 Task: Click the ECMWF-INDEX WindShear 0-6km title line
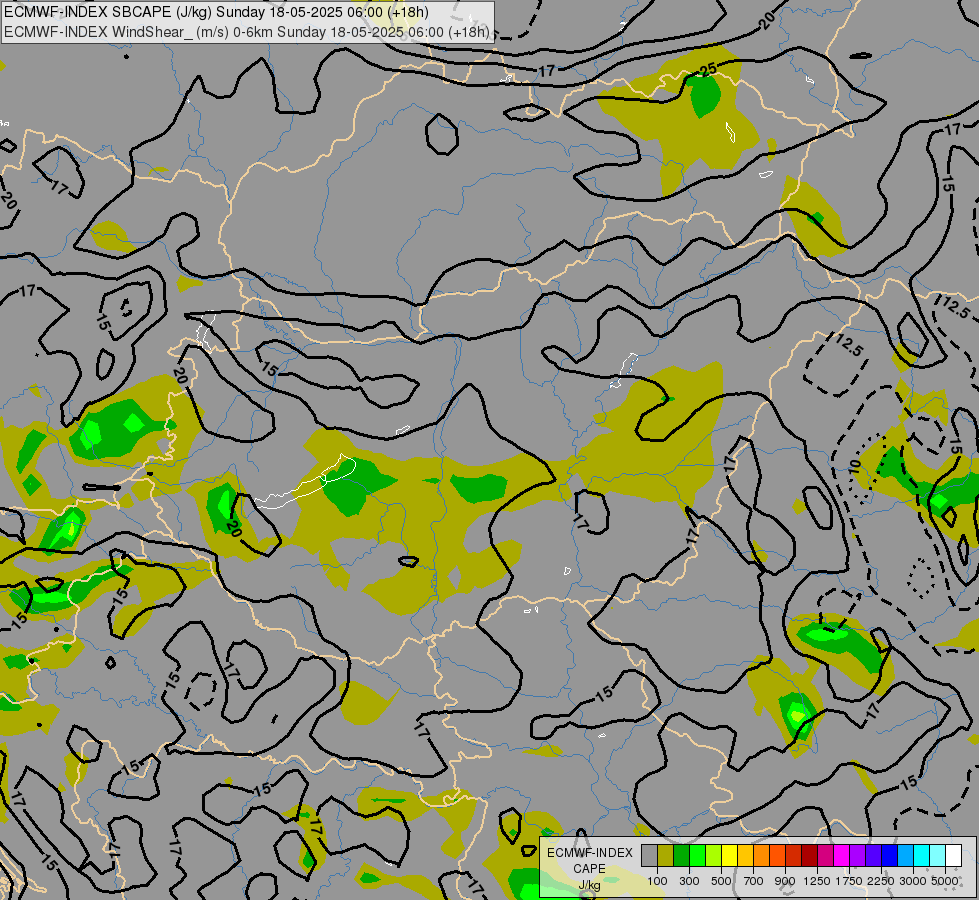(247, 32)
